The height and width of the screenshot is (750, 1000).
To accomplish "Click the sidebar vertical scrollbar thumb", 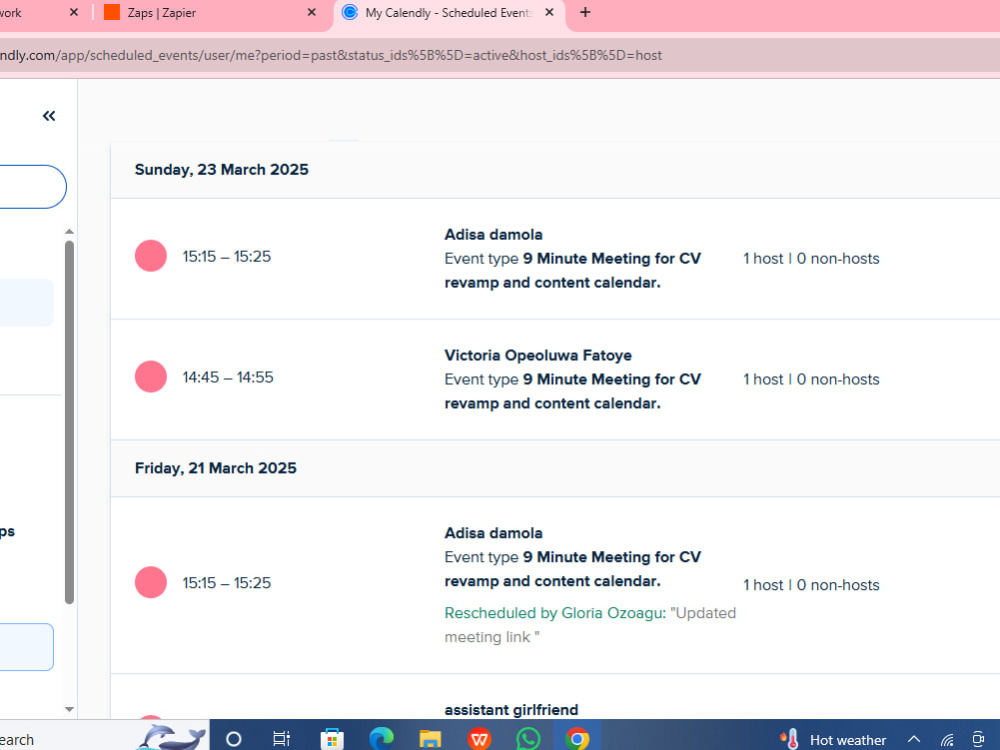I will click(x=70, y=422).
